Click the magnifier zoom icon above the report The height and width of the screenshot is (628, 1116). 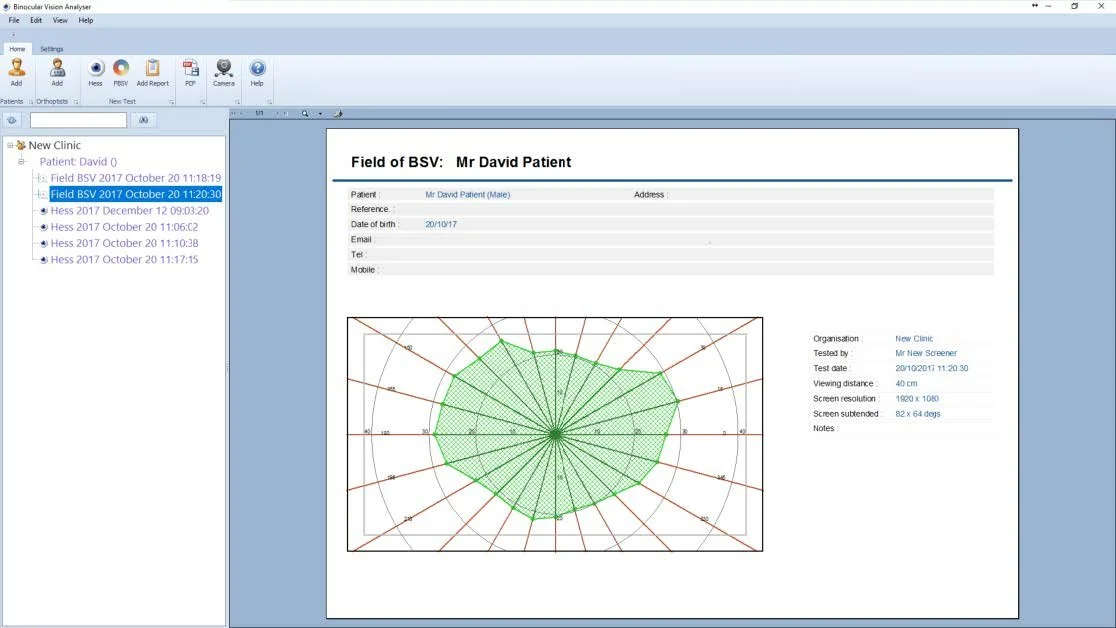305,113
